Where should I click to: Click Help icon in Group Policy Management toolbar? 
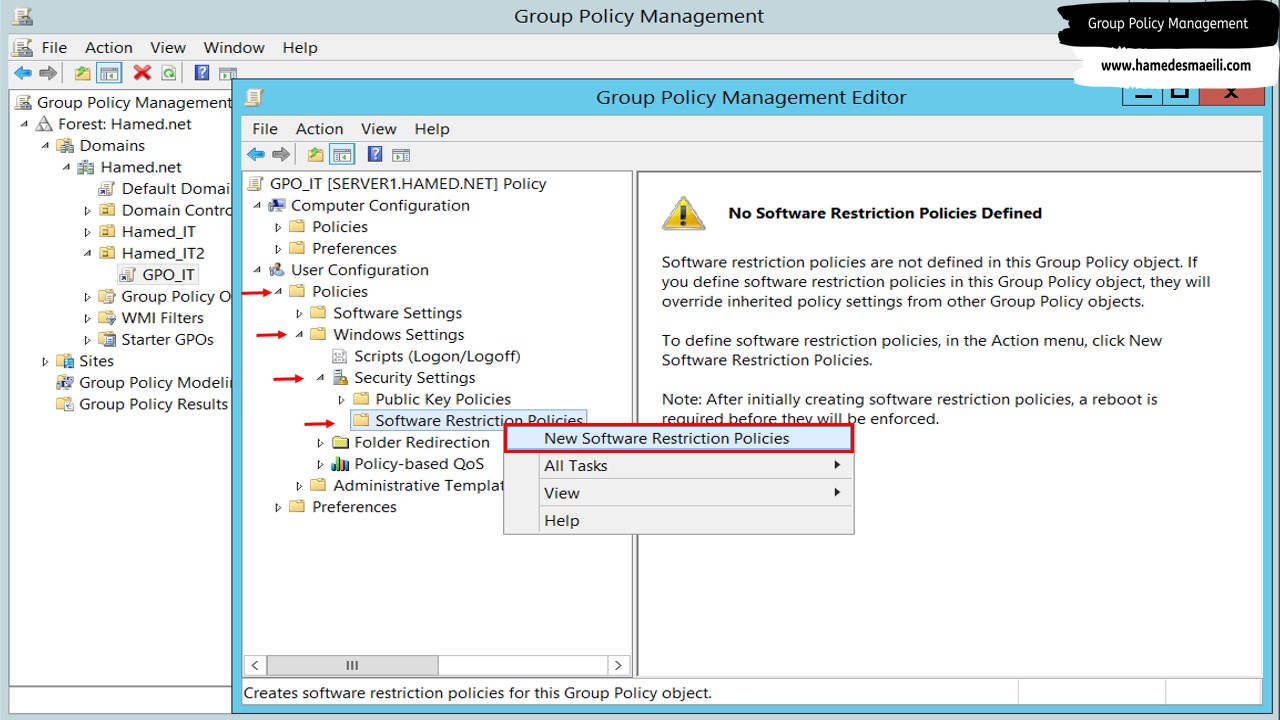[202, 73]
